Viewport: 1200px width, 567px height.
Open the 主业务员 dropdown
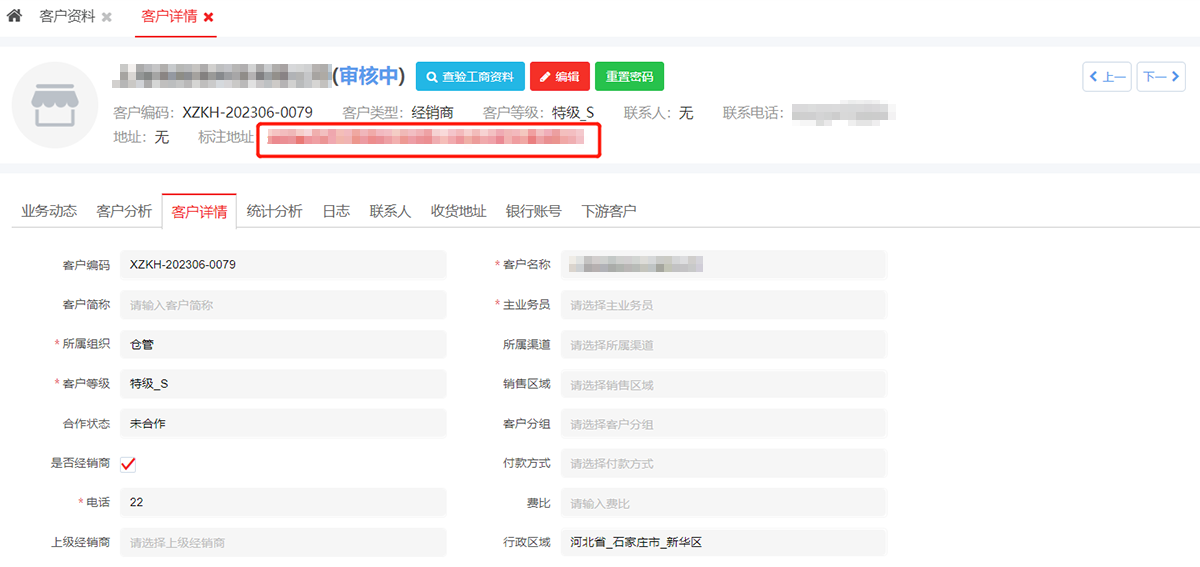click(723, 305)
